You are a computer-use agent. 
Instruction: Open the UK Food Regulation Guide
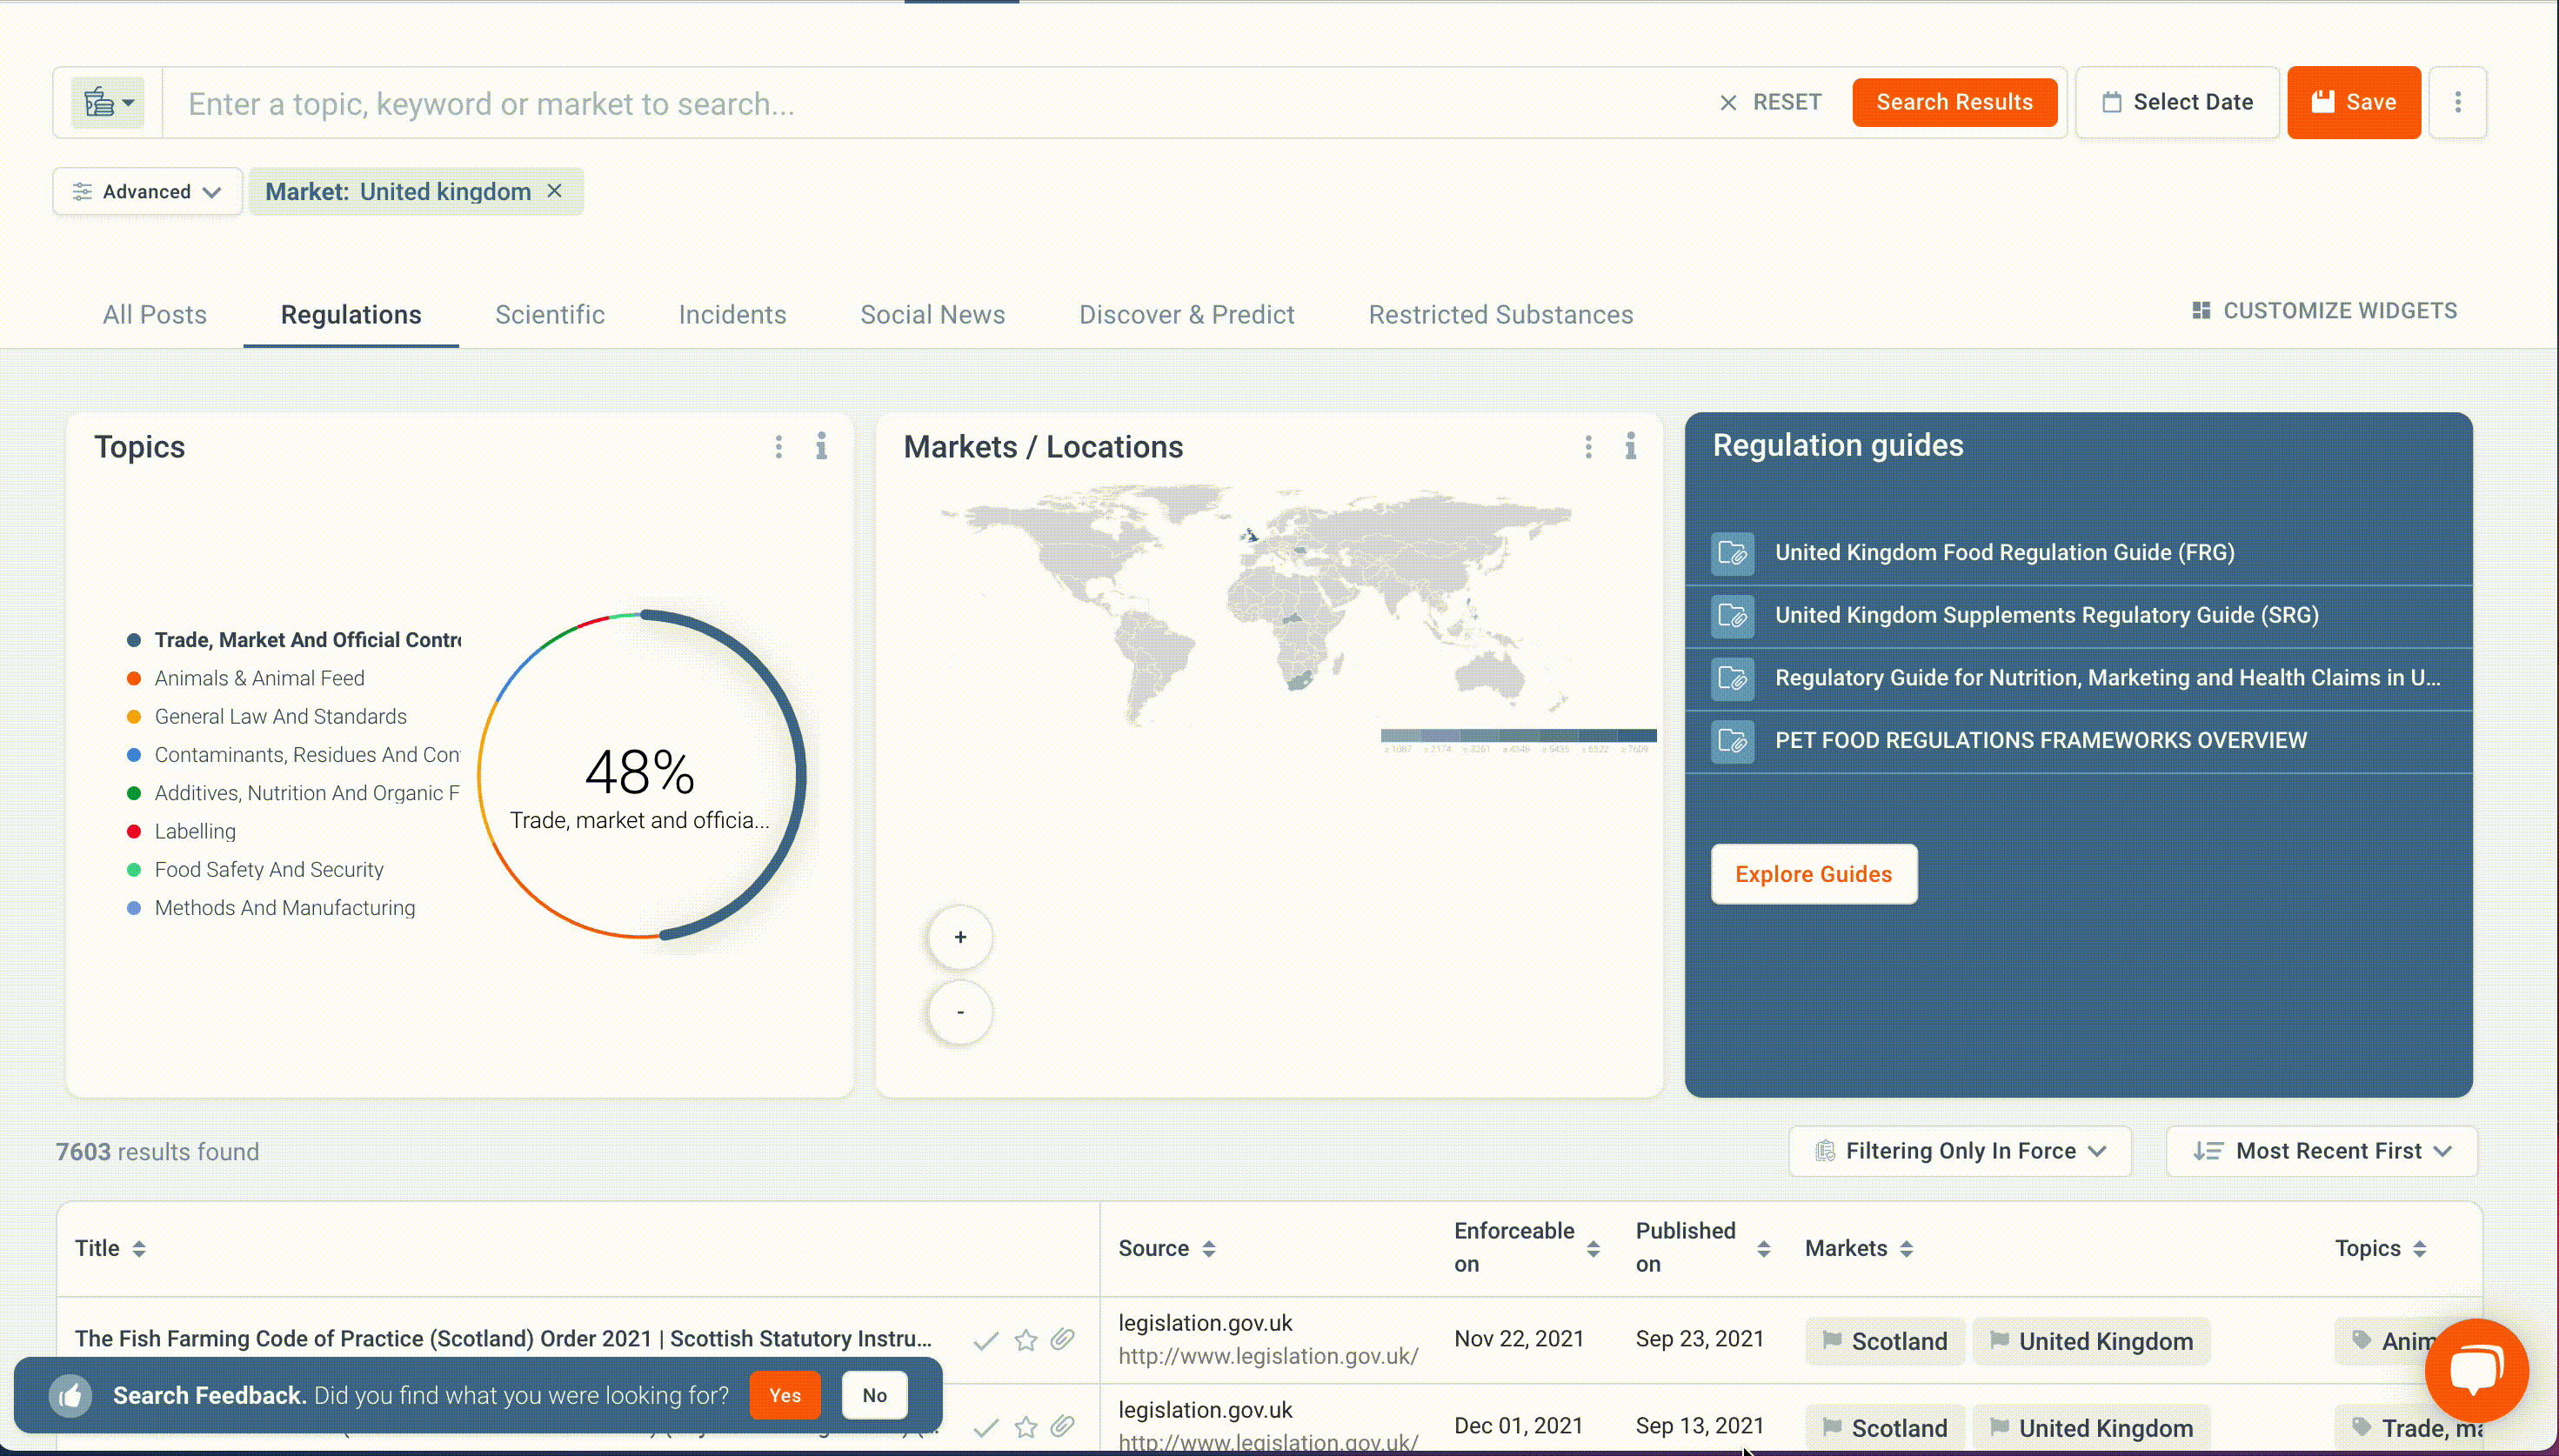2004,552
